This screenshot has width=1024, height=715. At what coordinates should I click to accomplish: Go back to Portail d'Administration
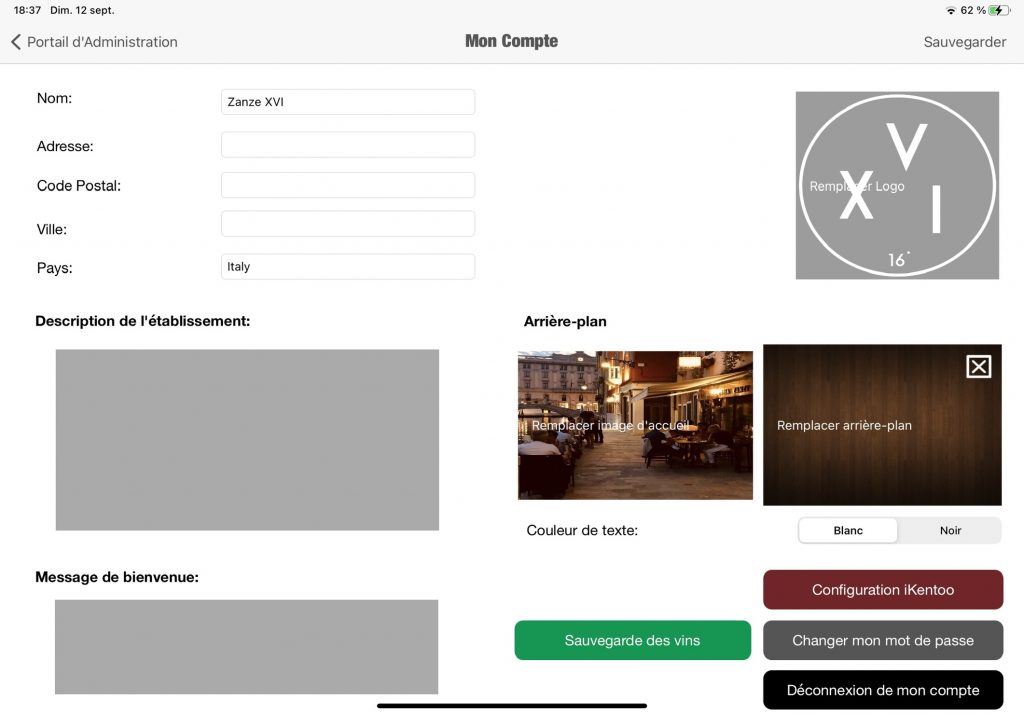[x=95, y=42]
